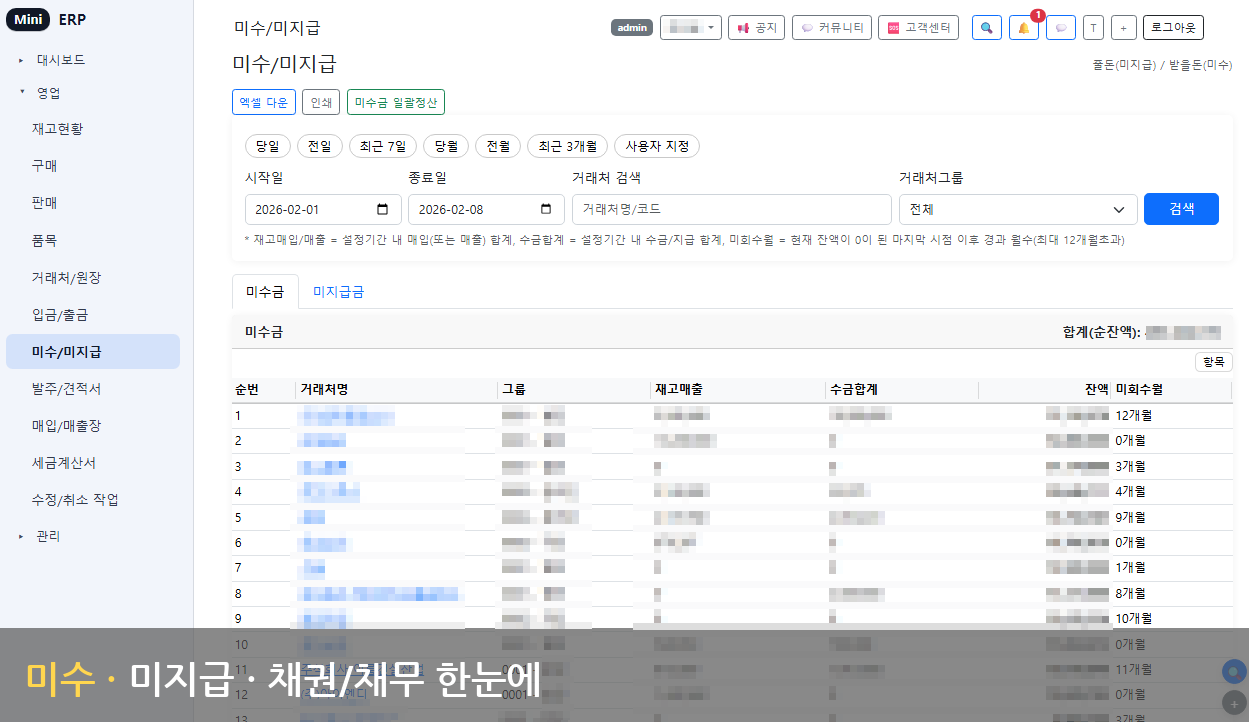Go to 판매 in sidebar
Screen dimensions: 1249x722
(x=44, y=203)
